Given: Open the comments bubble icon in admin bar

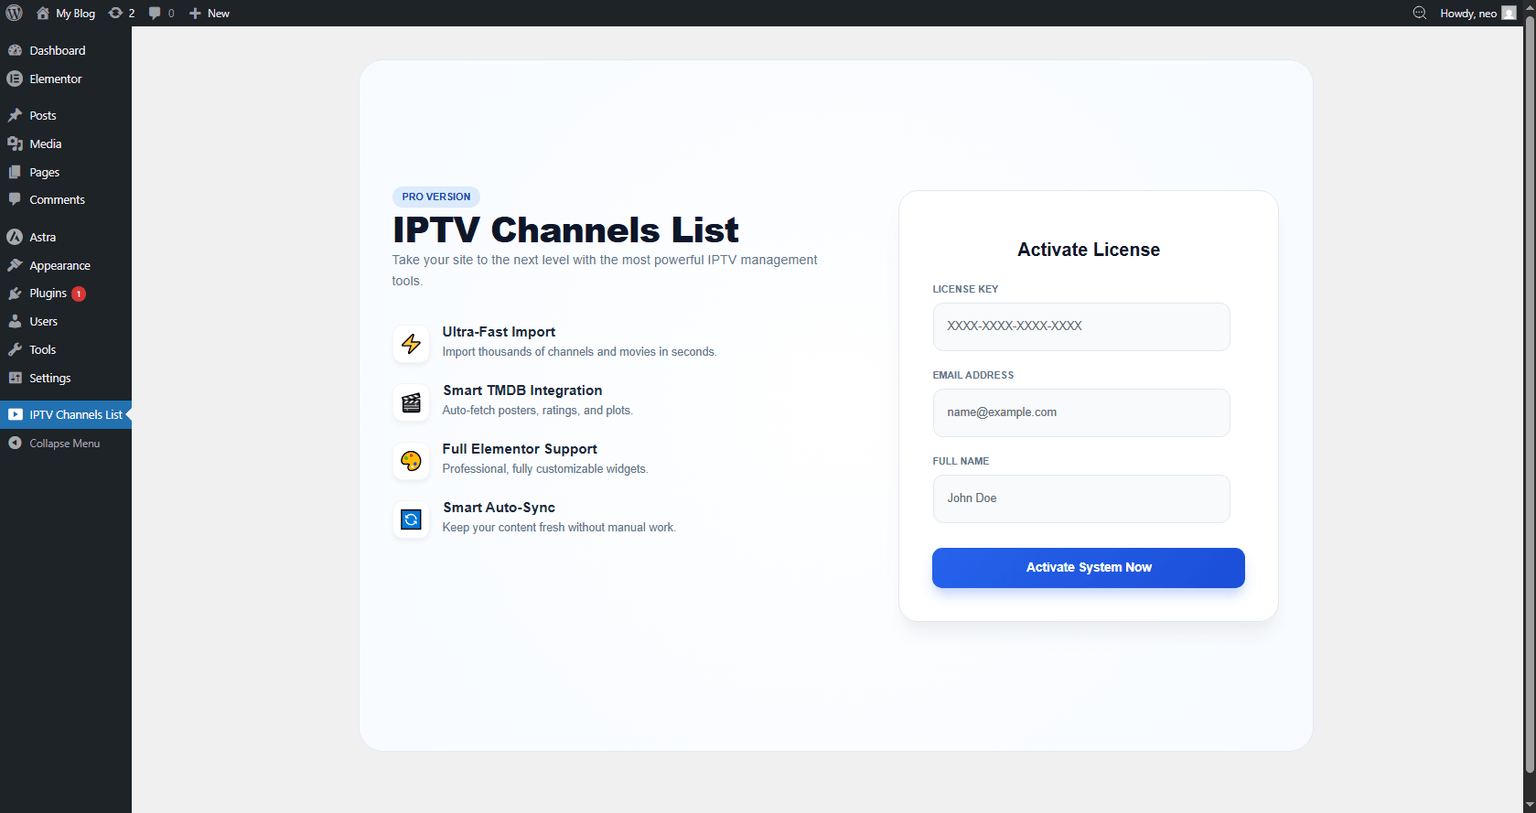Looking at the screenshot, I should pos(154,13).
